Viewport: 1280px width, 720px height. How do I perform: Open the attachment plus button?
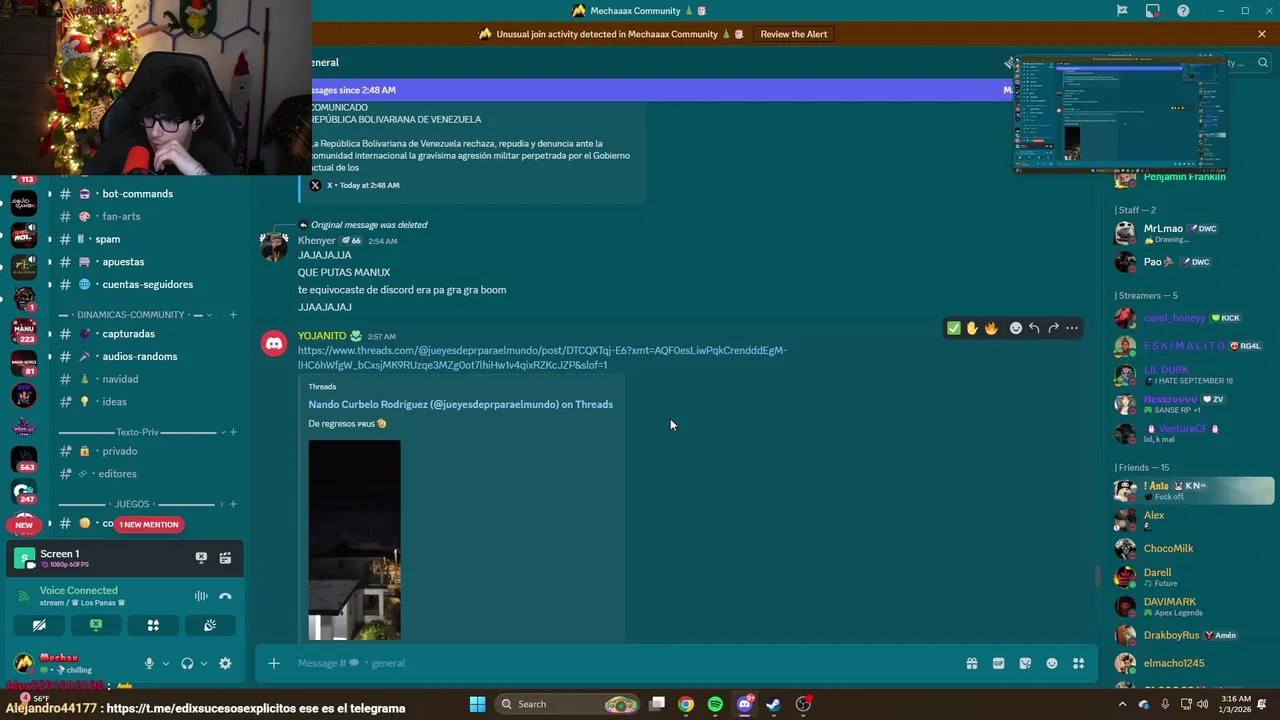click(274, 663)
